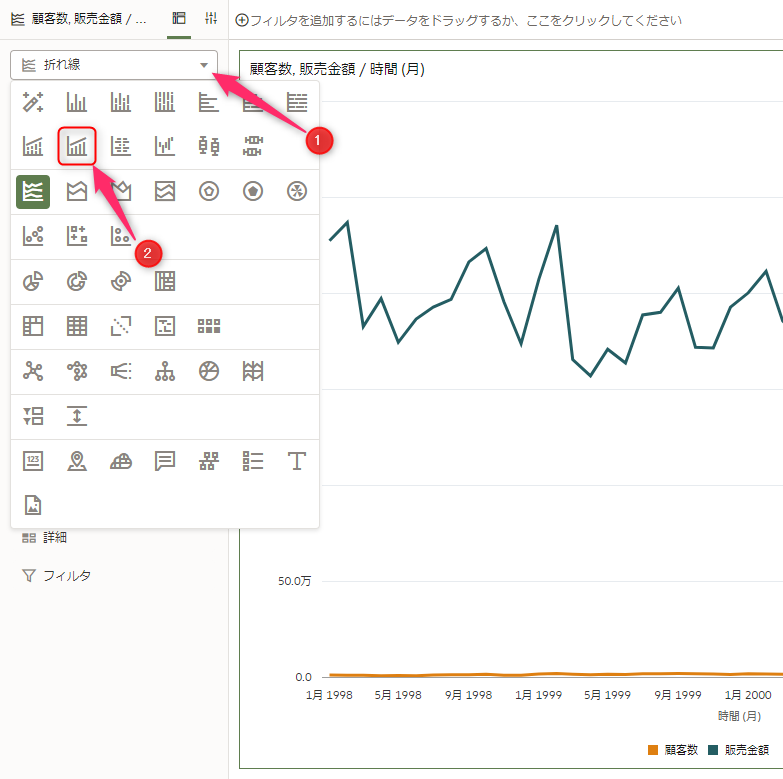Viewport: 783px width, 779px height.
Task: Pick the vertical box plot chart
Action: [209, 146]
